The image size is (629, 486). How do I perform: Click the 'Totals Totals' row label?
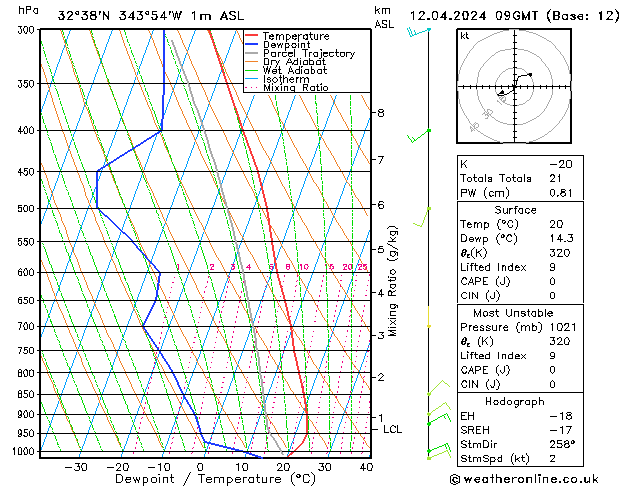[496, 178]
